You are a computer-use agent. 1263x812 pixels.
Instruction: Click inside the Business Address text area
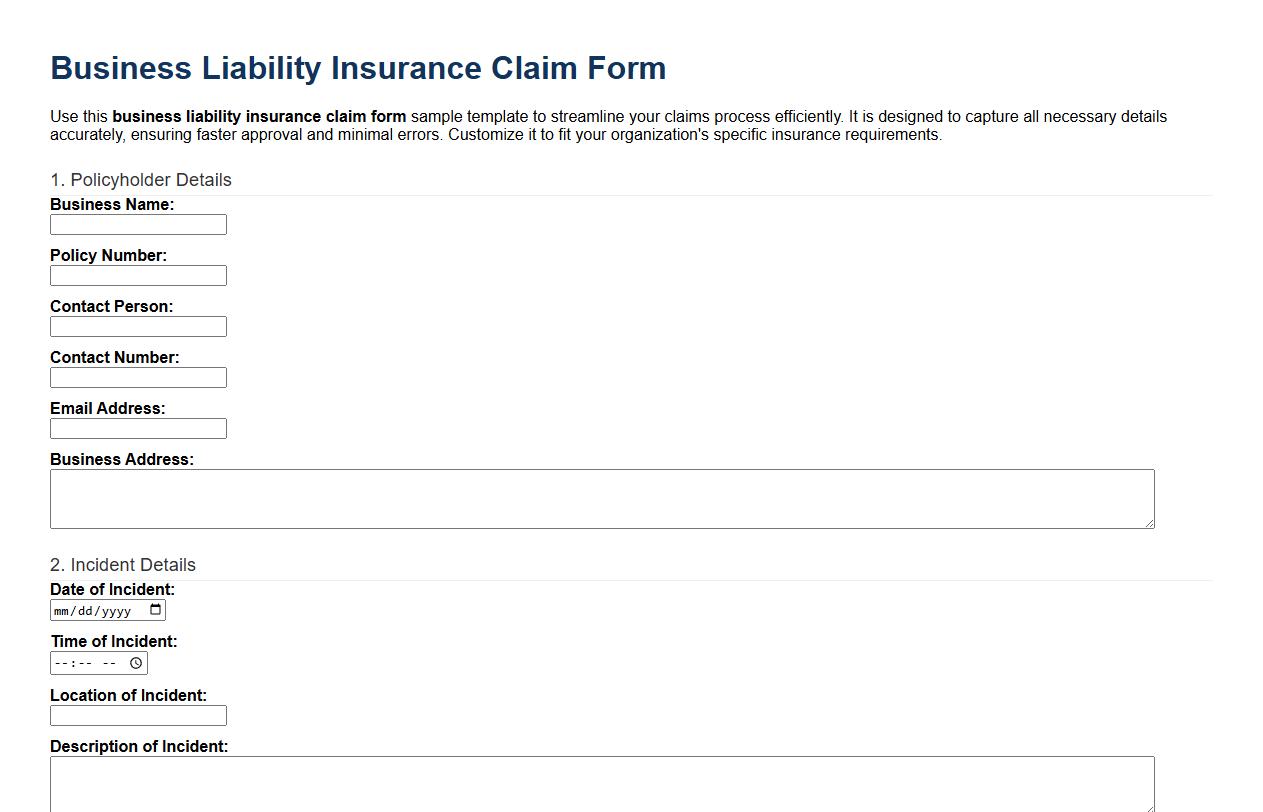[600, 497]
